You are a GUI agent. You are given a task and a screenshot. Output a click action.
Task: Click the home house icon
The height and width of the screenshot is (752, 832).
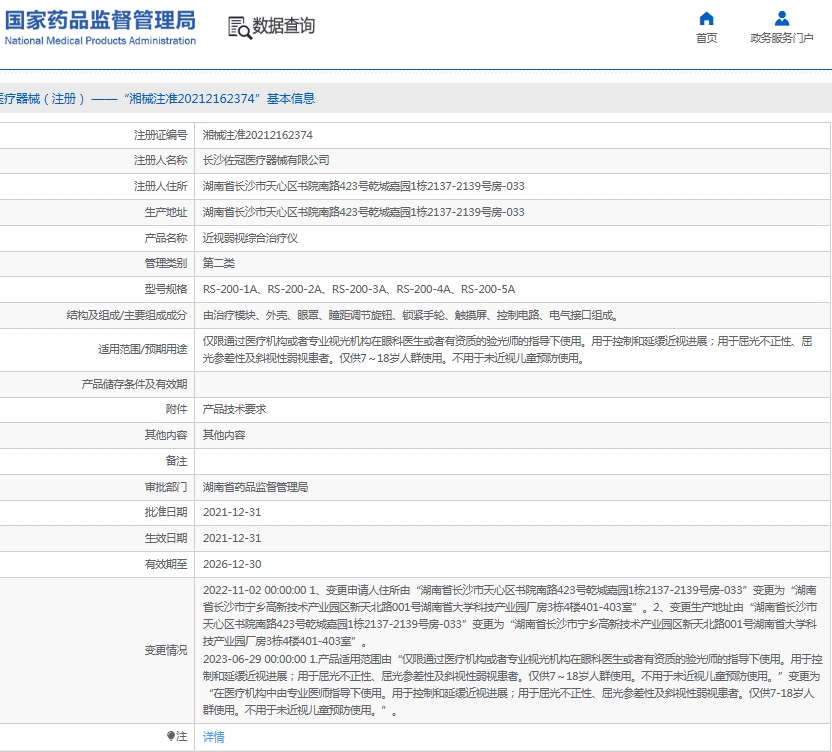(x=706, y=19)
